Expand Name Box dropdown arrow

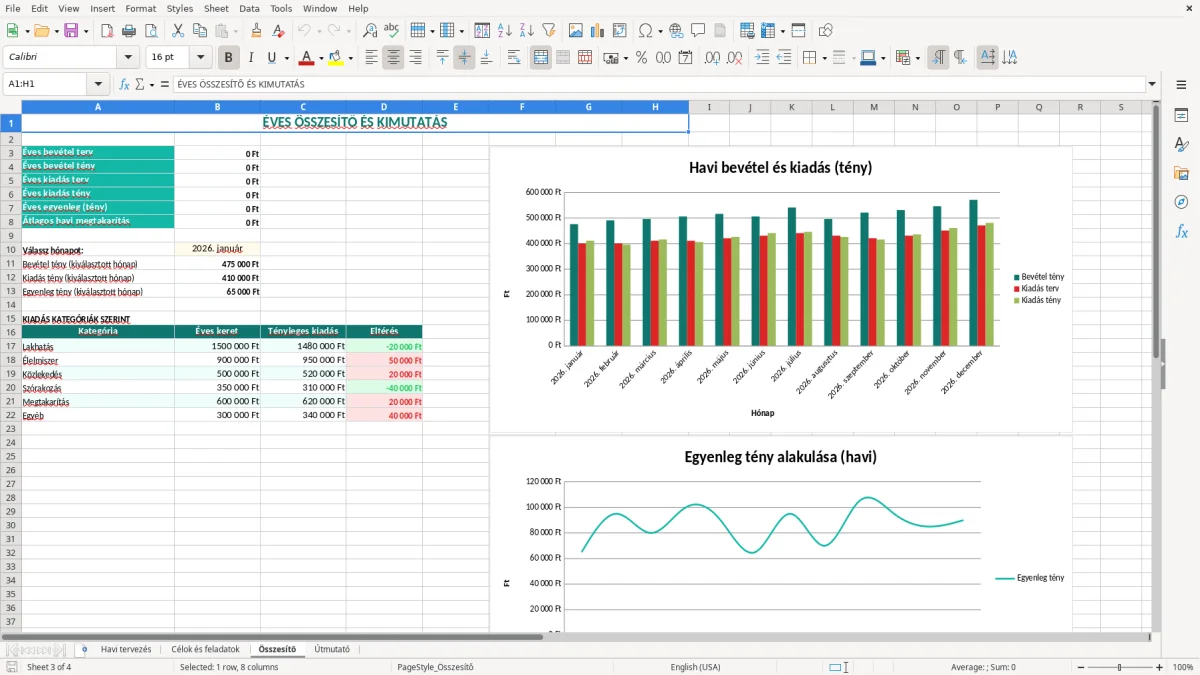coord(98,85)
